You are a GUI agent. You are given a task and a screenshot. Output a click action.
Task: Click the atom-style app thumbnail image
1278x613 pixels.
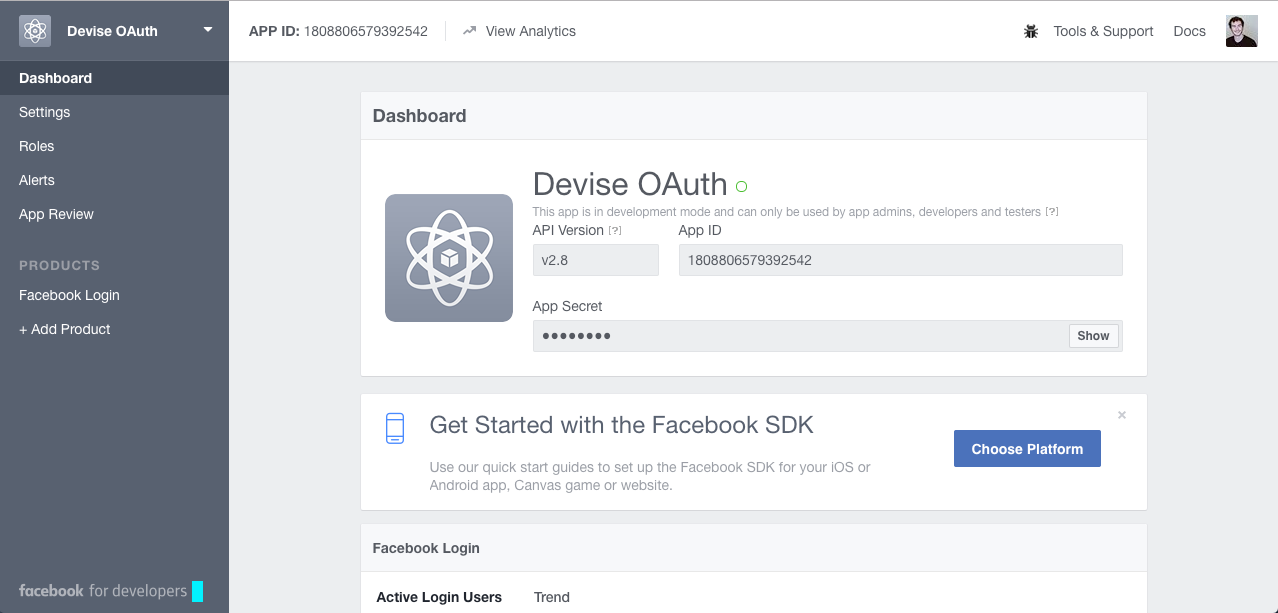(x=448, y=257)
